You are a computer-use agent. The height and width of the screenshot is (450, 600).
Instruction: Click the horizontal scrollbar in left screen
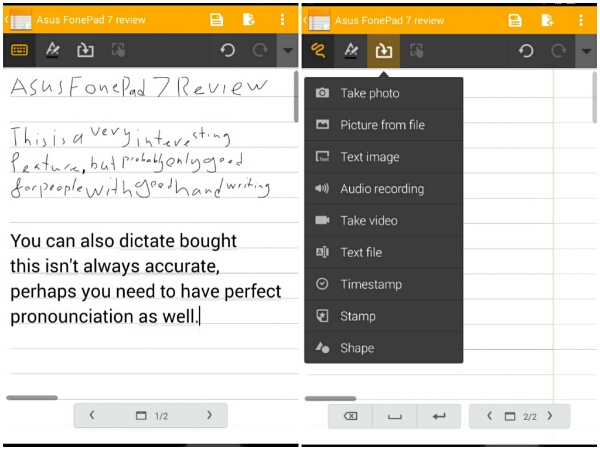[32, 398]
